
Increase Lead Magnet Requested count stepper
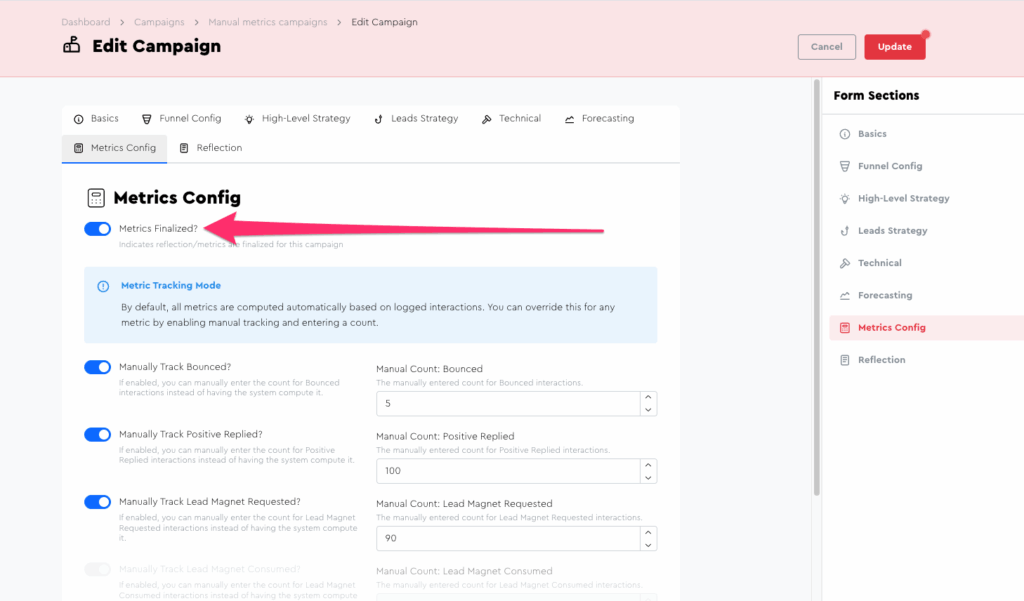tap(649, 532)
